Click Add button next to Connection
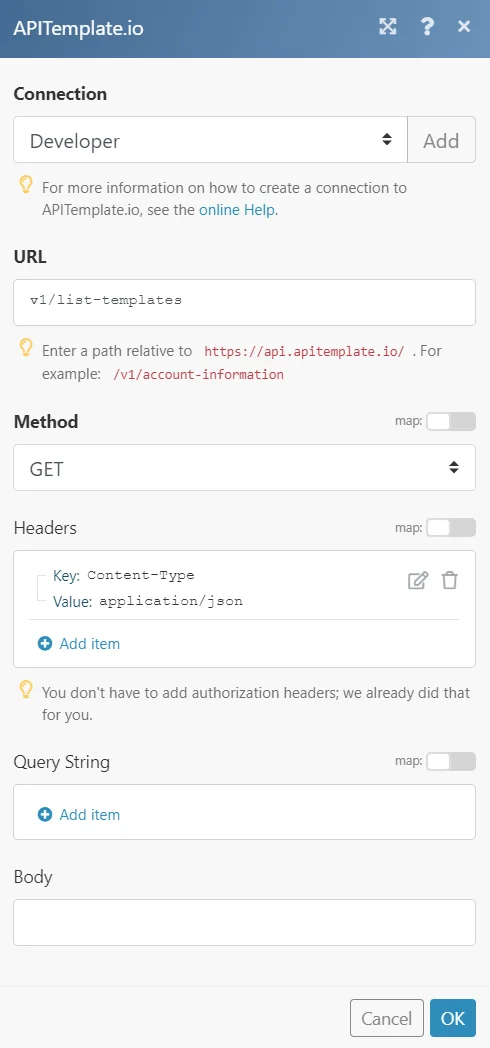Screen dimensions: 490x1048 click(x=442, y=140)
